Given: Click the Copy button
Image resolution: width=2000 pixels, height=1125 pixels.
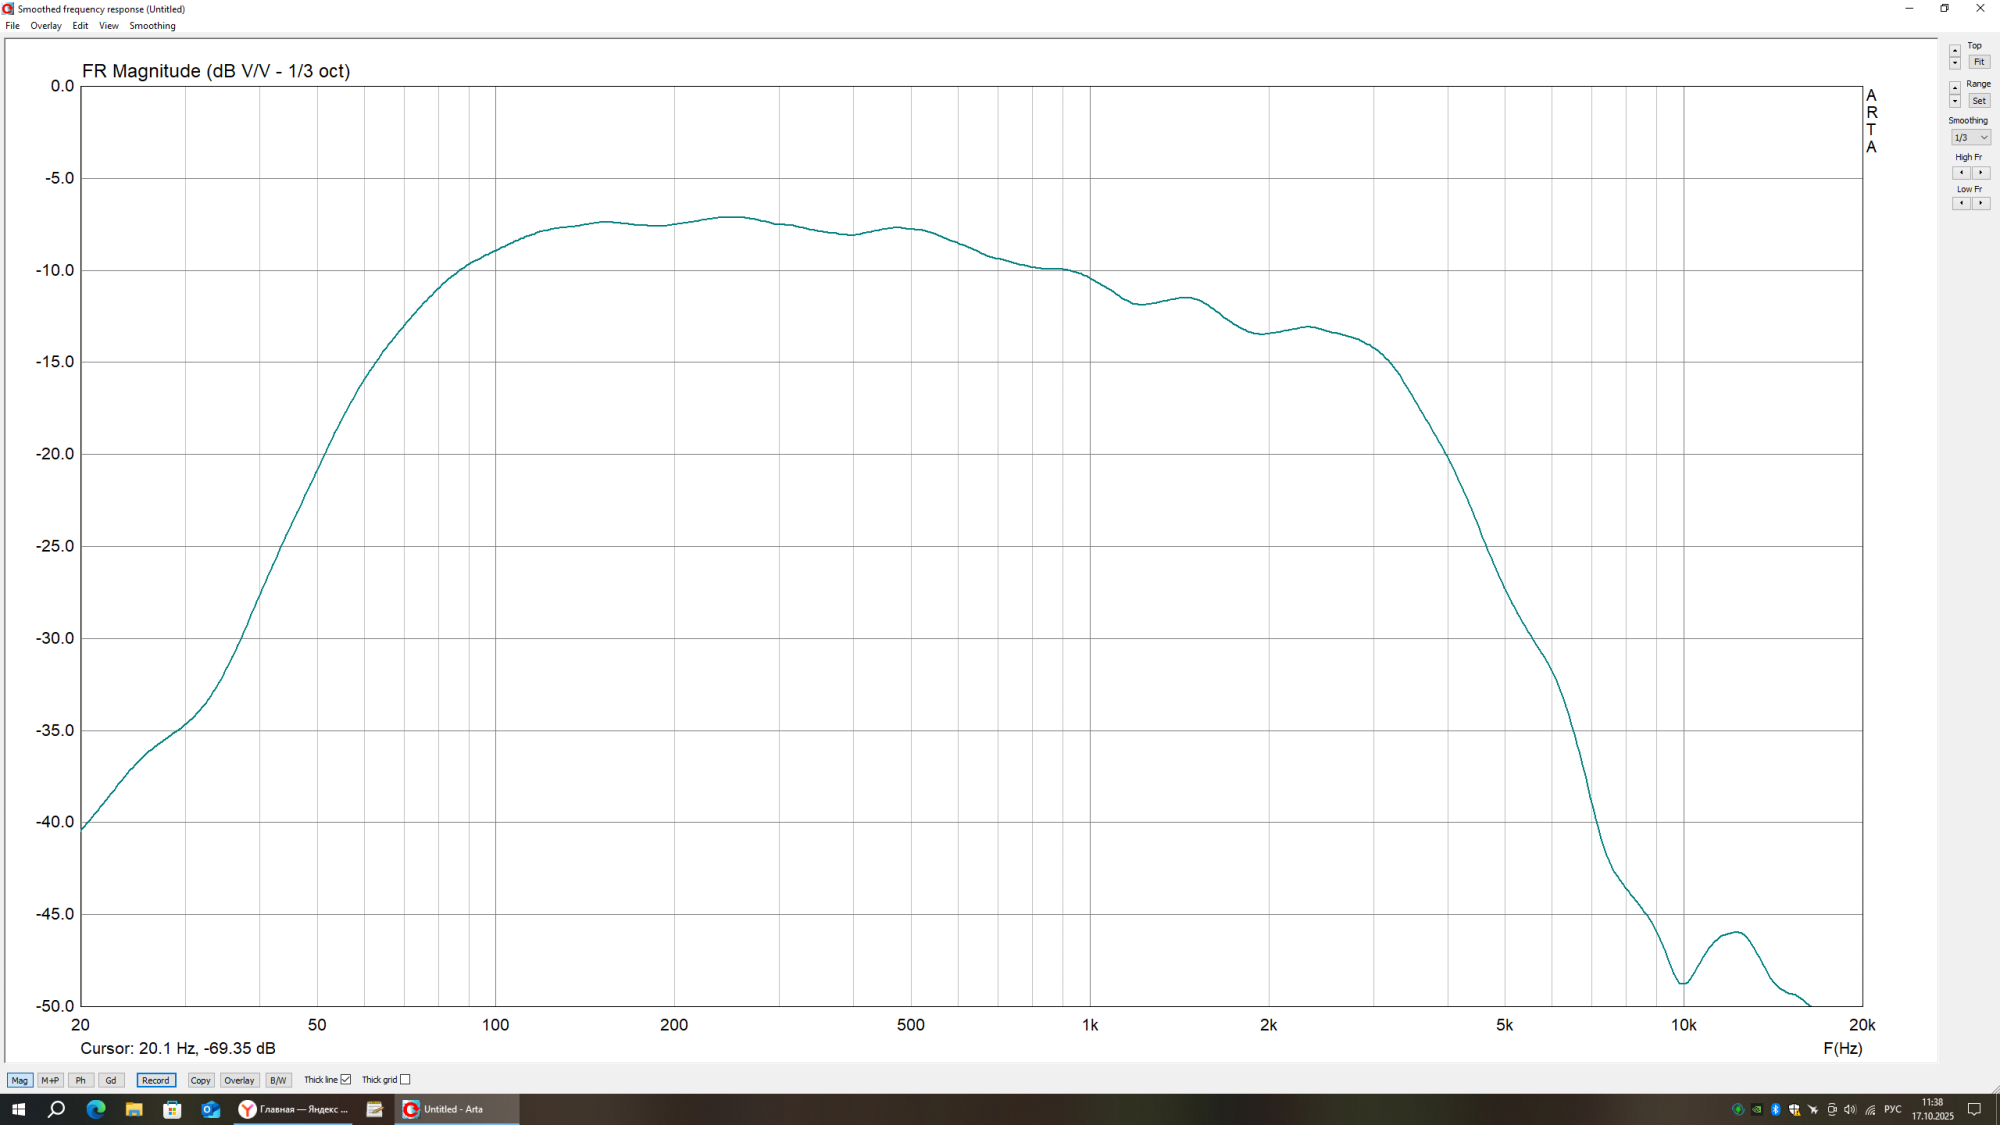Looking at the screenshot, I should click(200, 1080).
